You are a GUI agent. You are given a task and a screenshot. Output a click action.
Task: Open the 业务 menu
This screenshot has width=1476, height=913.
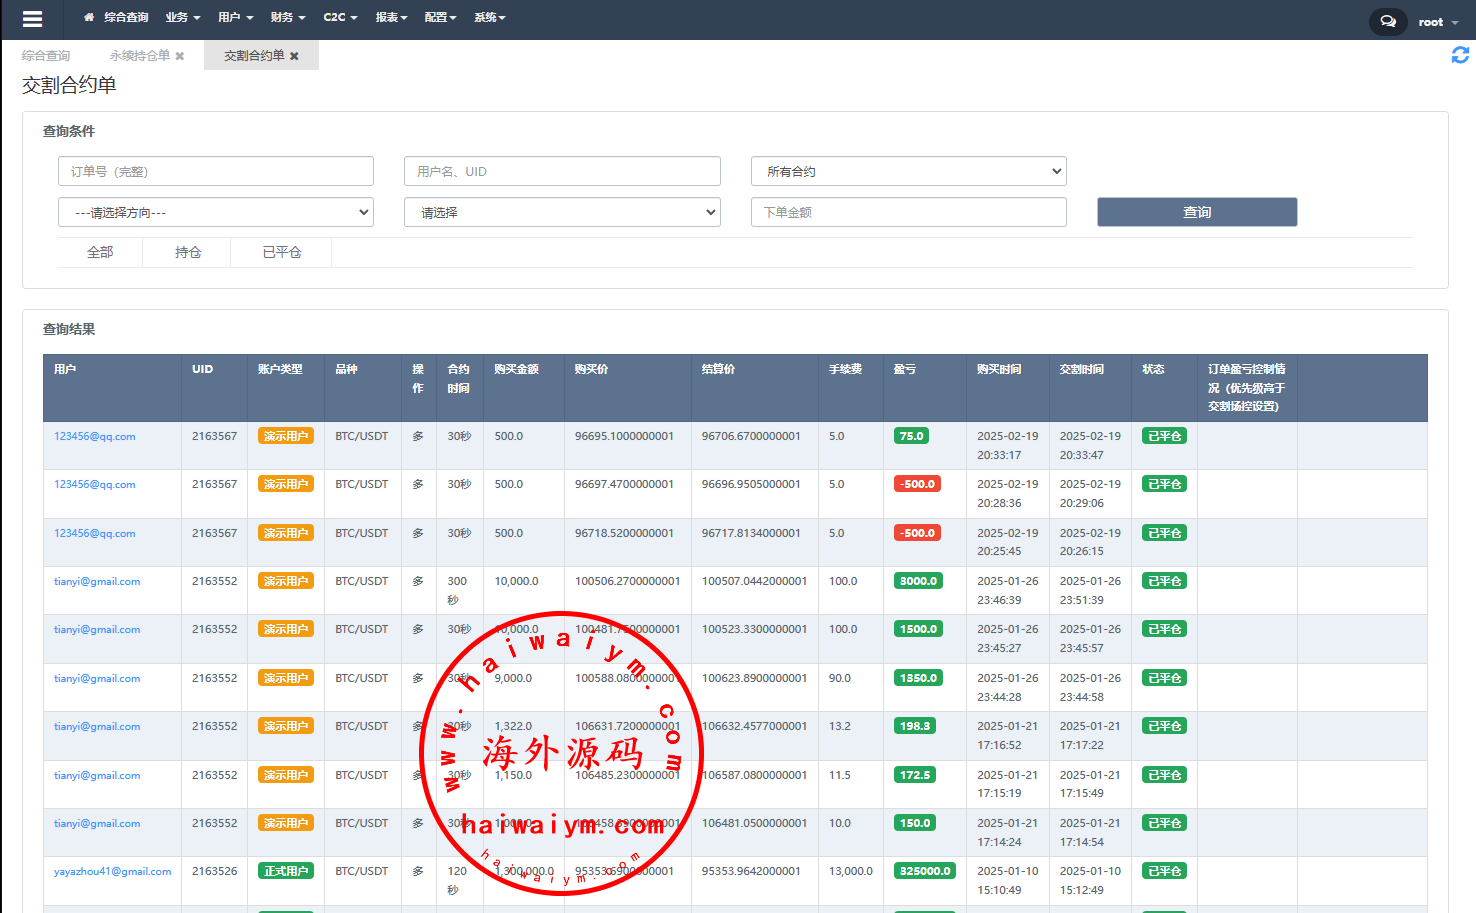click(182, 18)
